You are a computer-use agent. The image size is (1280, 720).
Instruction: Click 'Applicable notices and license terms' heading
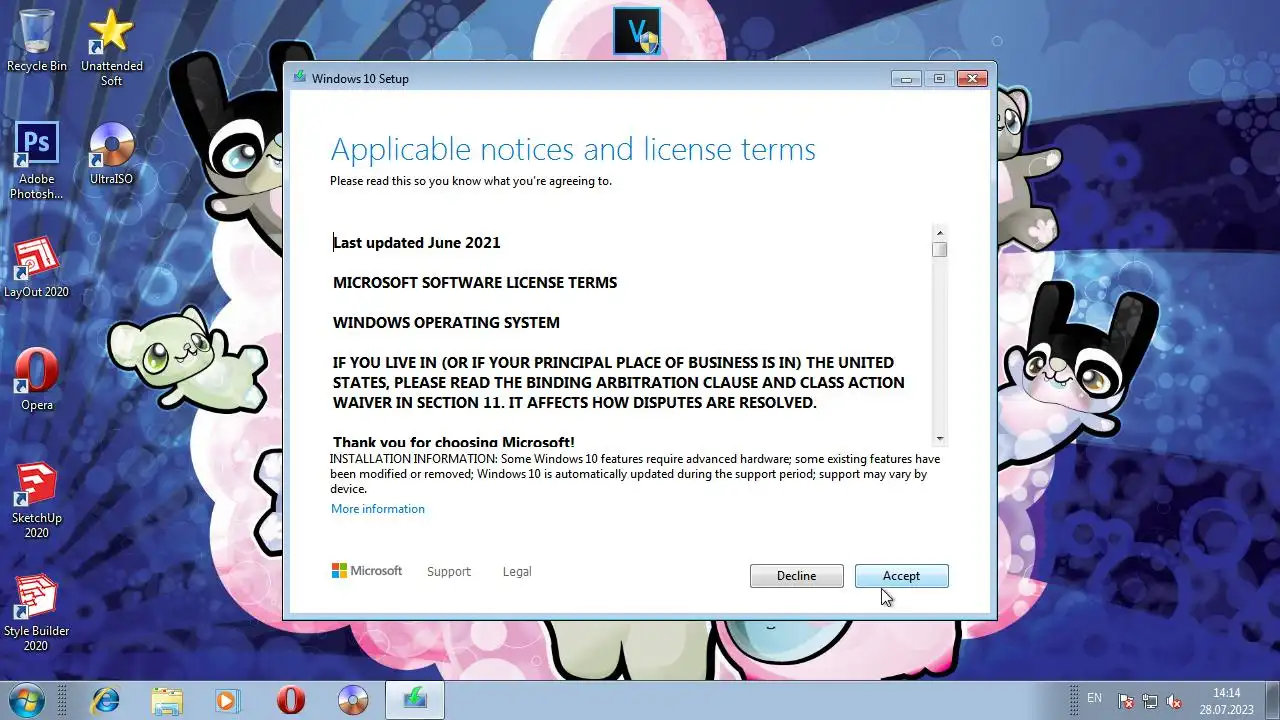[573, 150]
